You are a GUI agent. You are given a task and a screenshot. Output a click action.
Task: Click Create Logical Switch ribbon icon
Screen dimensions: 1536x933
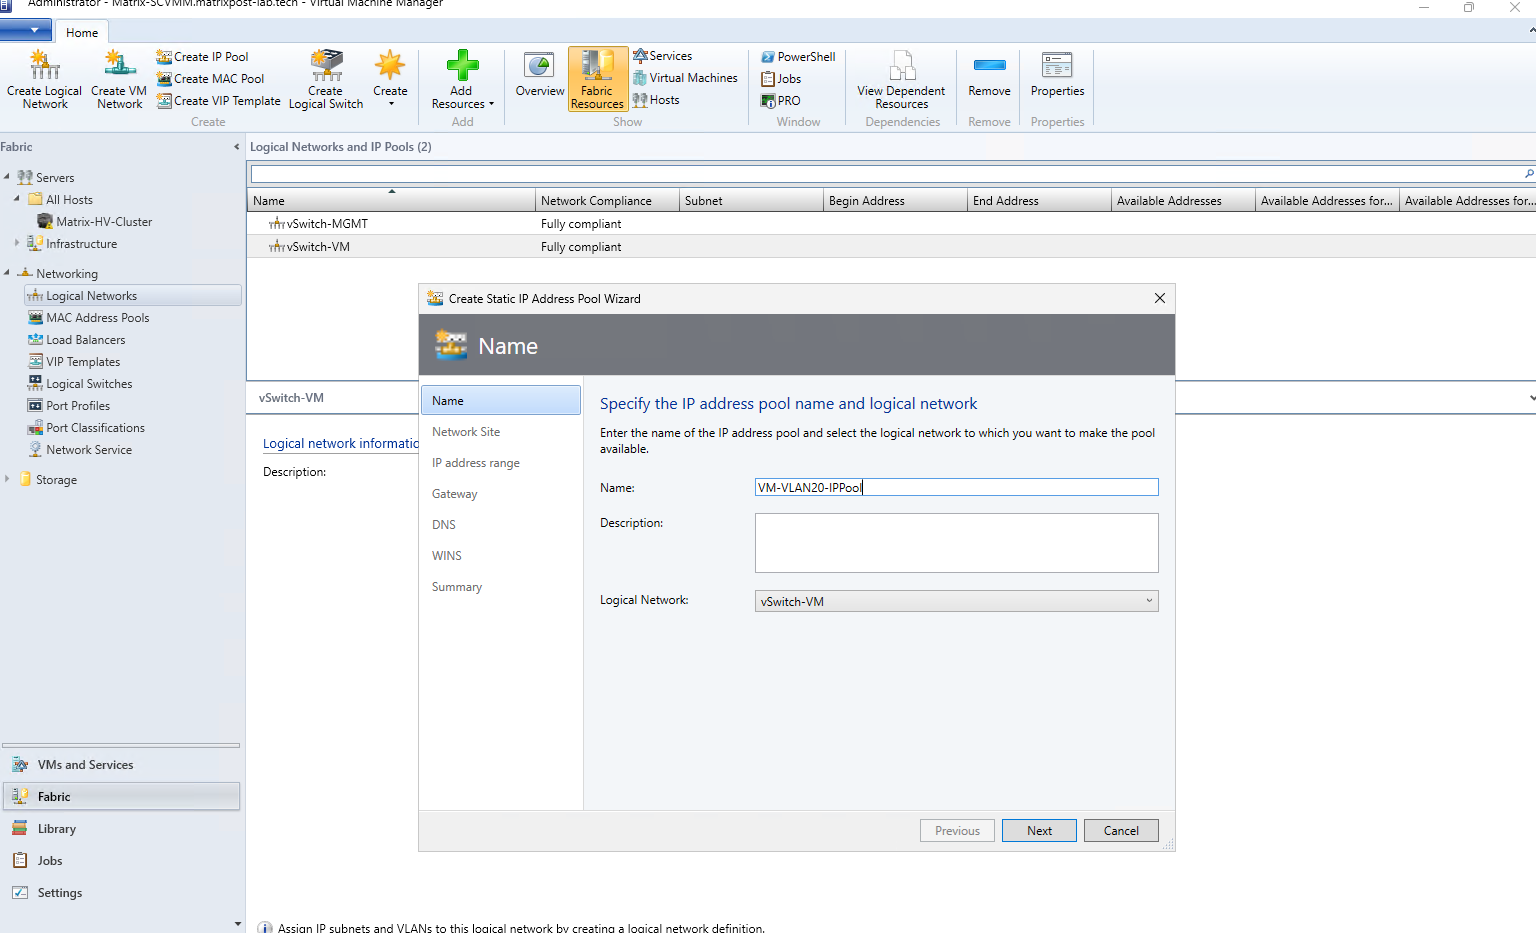(326, 79)
